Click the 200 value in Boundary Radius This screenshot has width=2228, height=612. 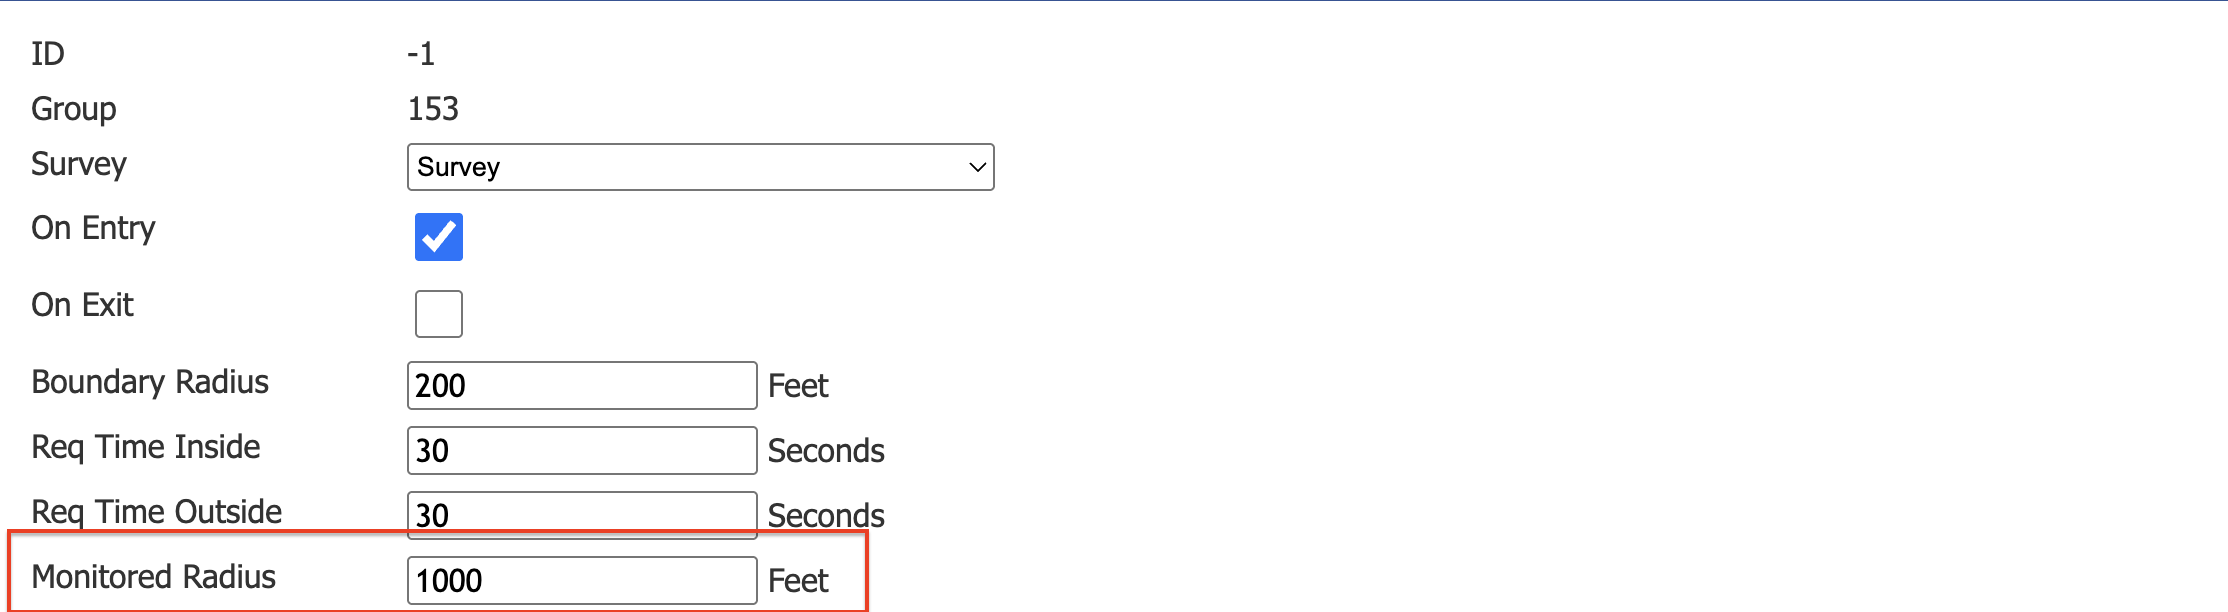[441, 385]
